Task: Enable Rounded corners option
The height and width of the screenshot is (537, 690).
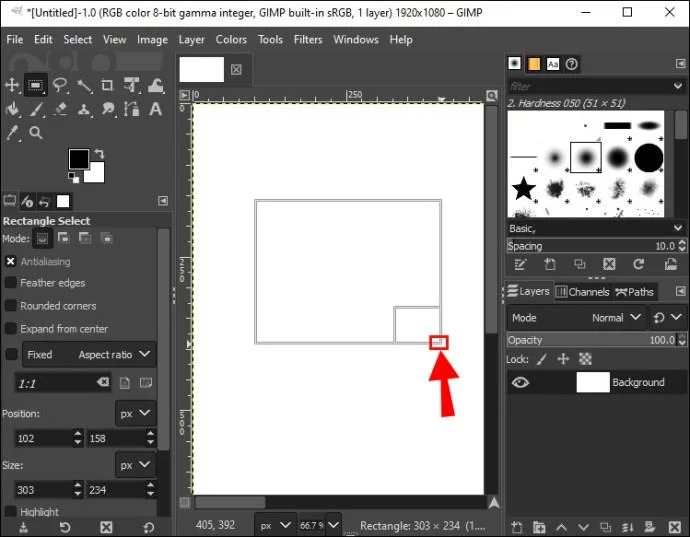Action: tap(11, 305)
